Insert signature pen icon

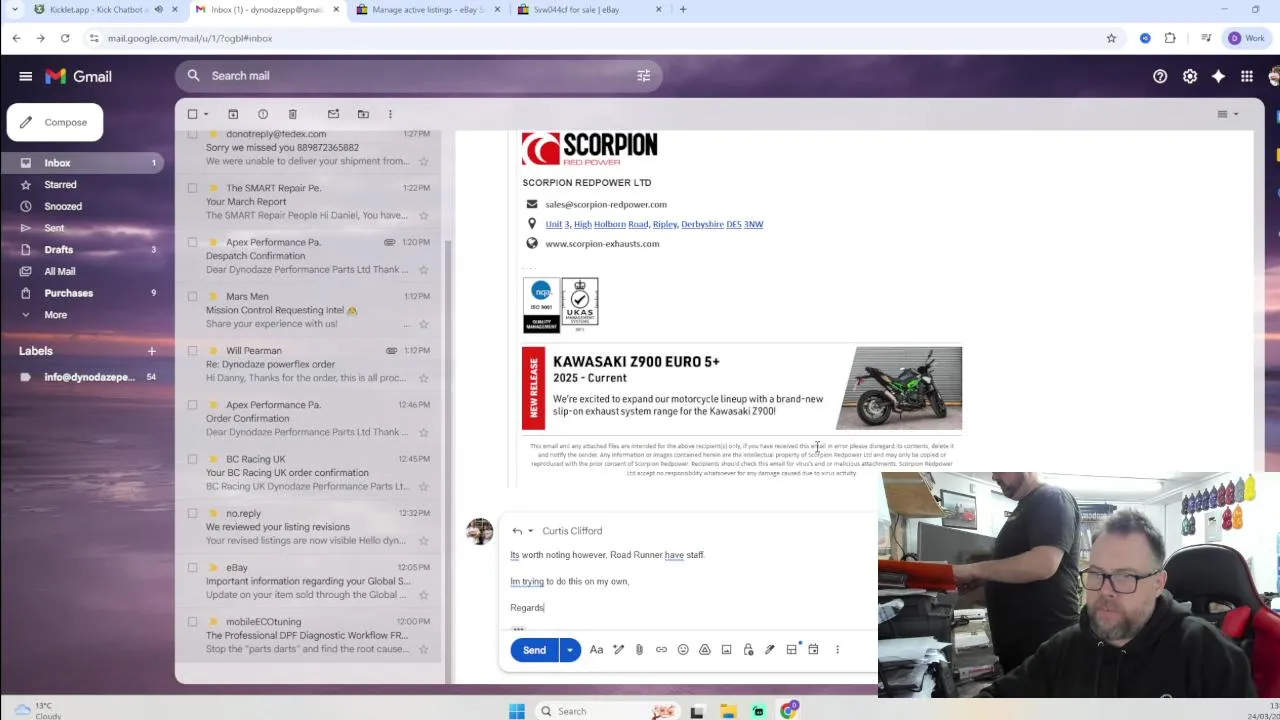pos(770,650)
